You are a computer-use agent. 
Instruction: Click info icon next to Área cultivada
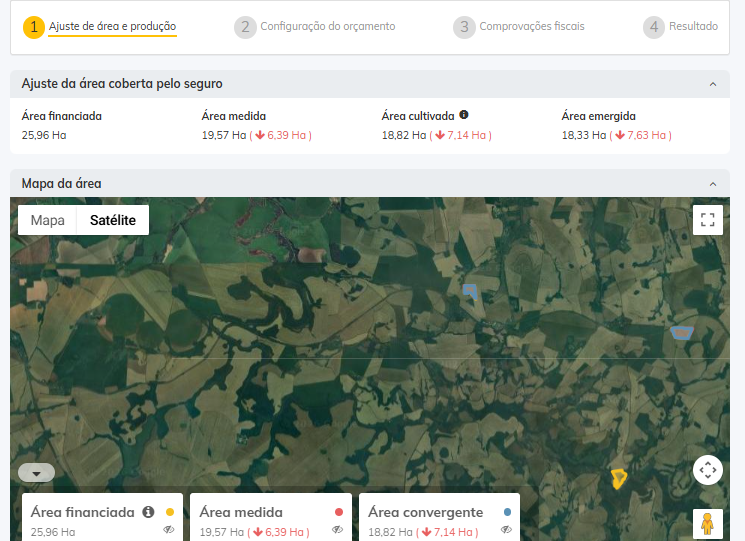point(464,115)
